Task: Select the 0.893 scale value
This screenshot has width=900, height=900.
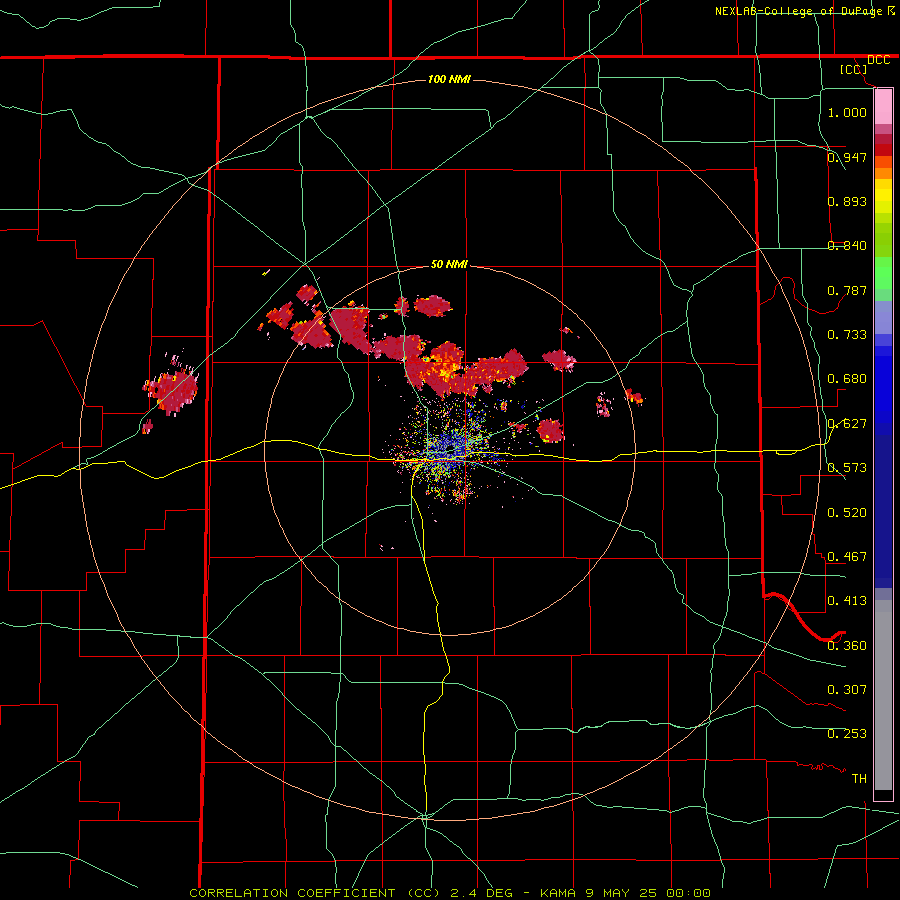Action: pos(847,201)
